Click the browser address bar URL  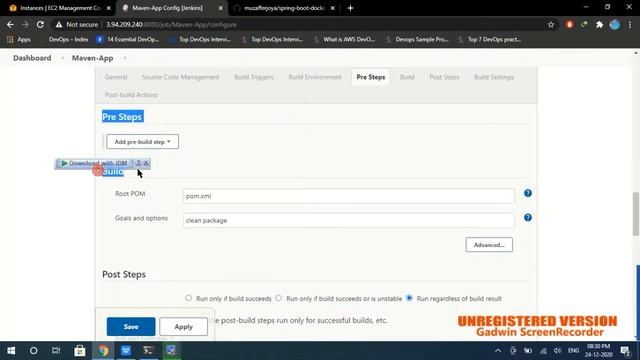pos(171,24)
